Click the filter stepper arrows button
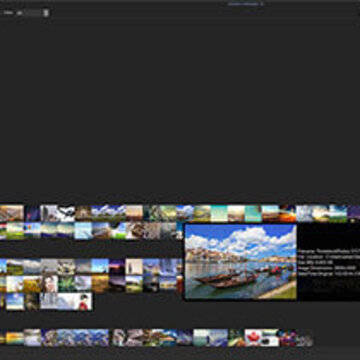The image size is (360, 360). click(46, 13)
